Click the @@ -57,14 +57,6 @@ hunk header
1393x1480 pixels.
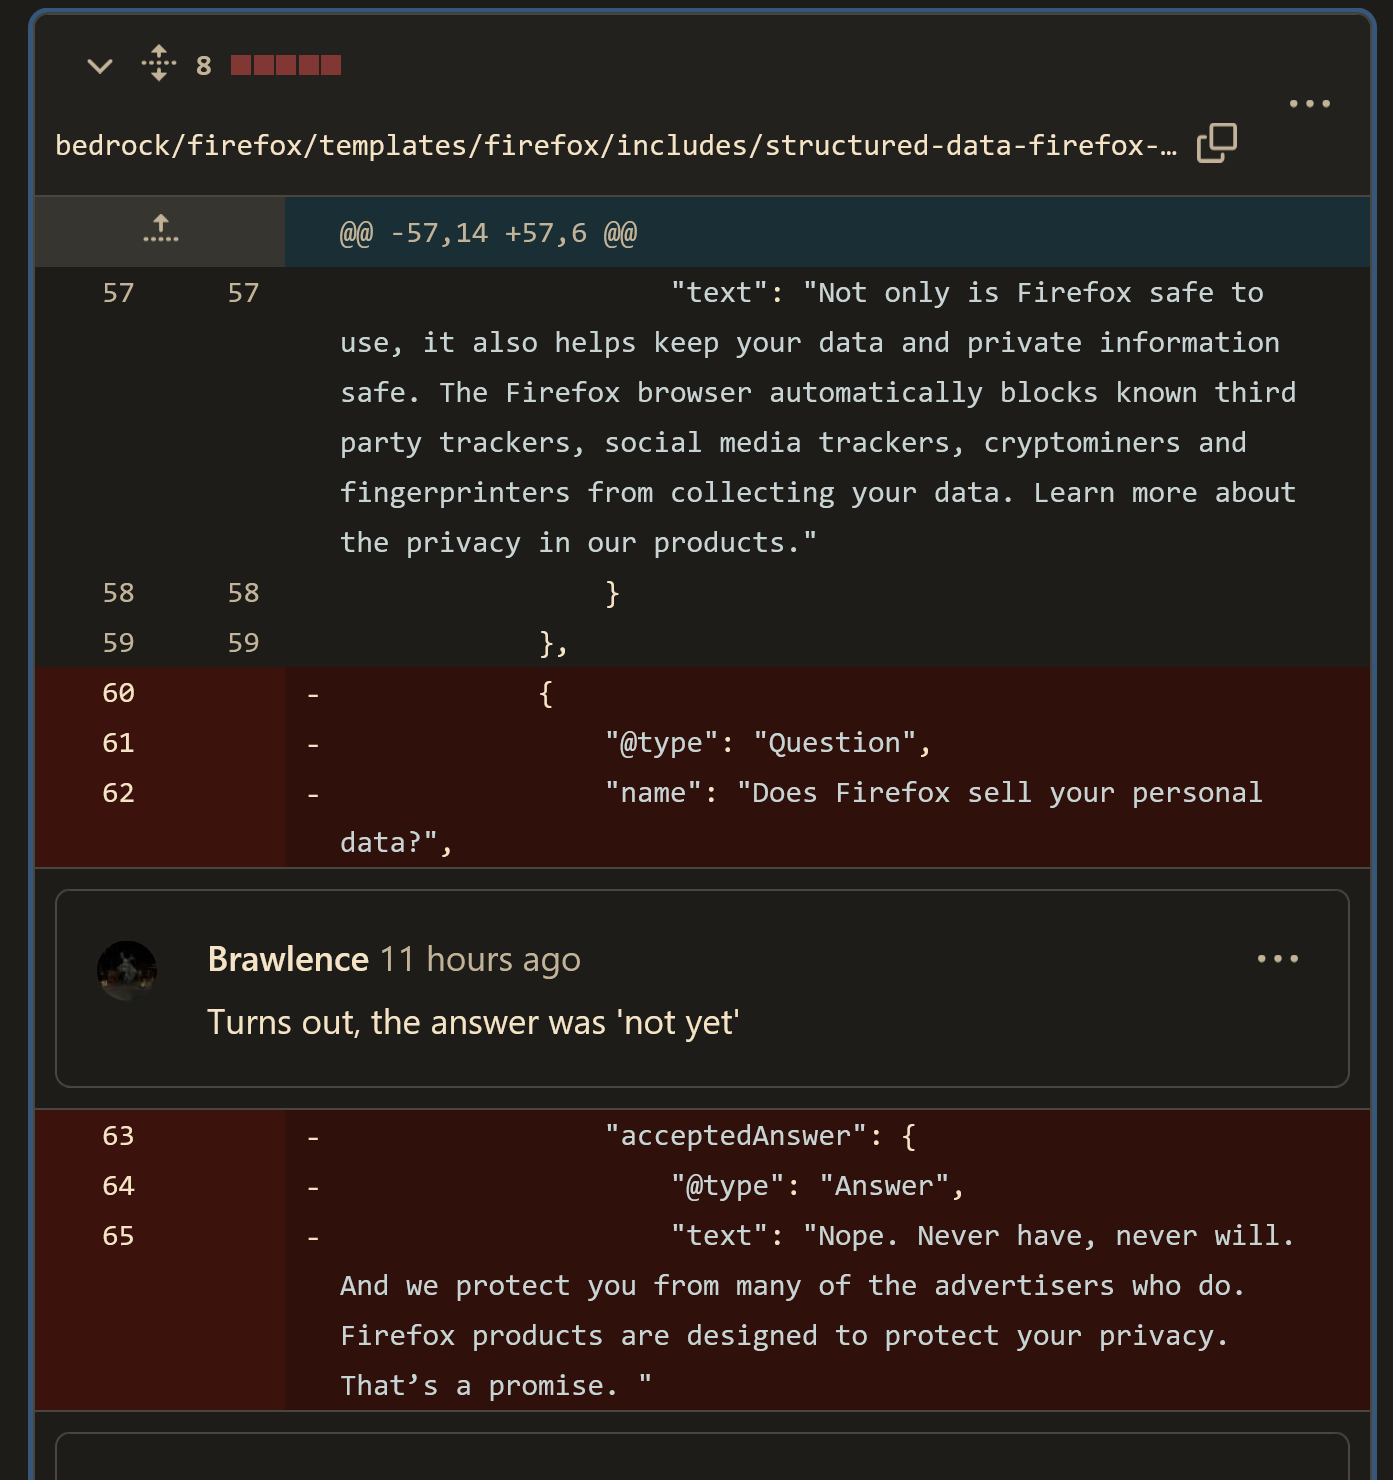pos(488,233)
